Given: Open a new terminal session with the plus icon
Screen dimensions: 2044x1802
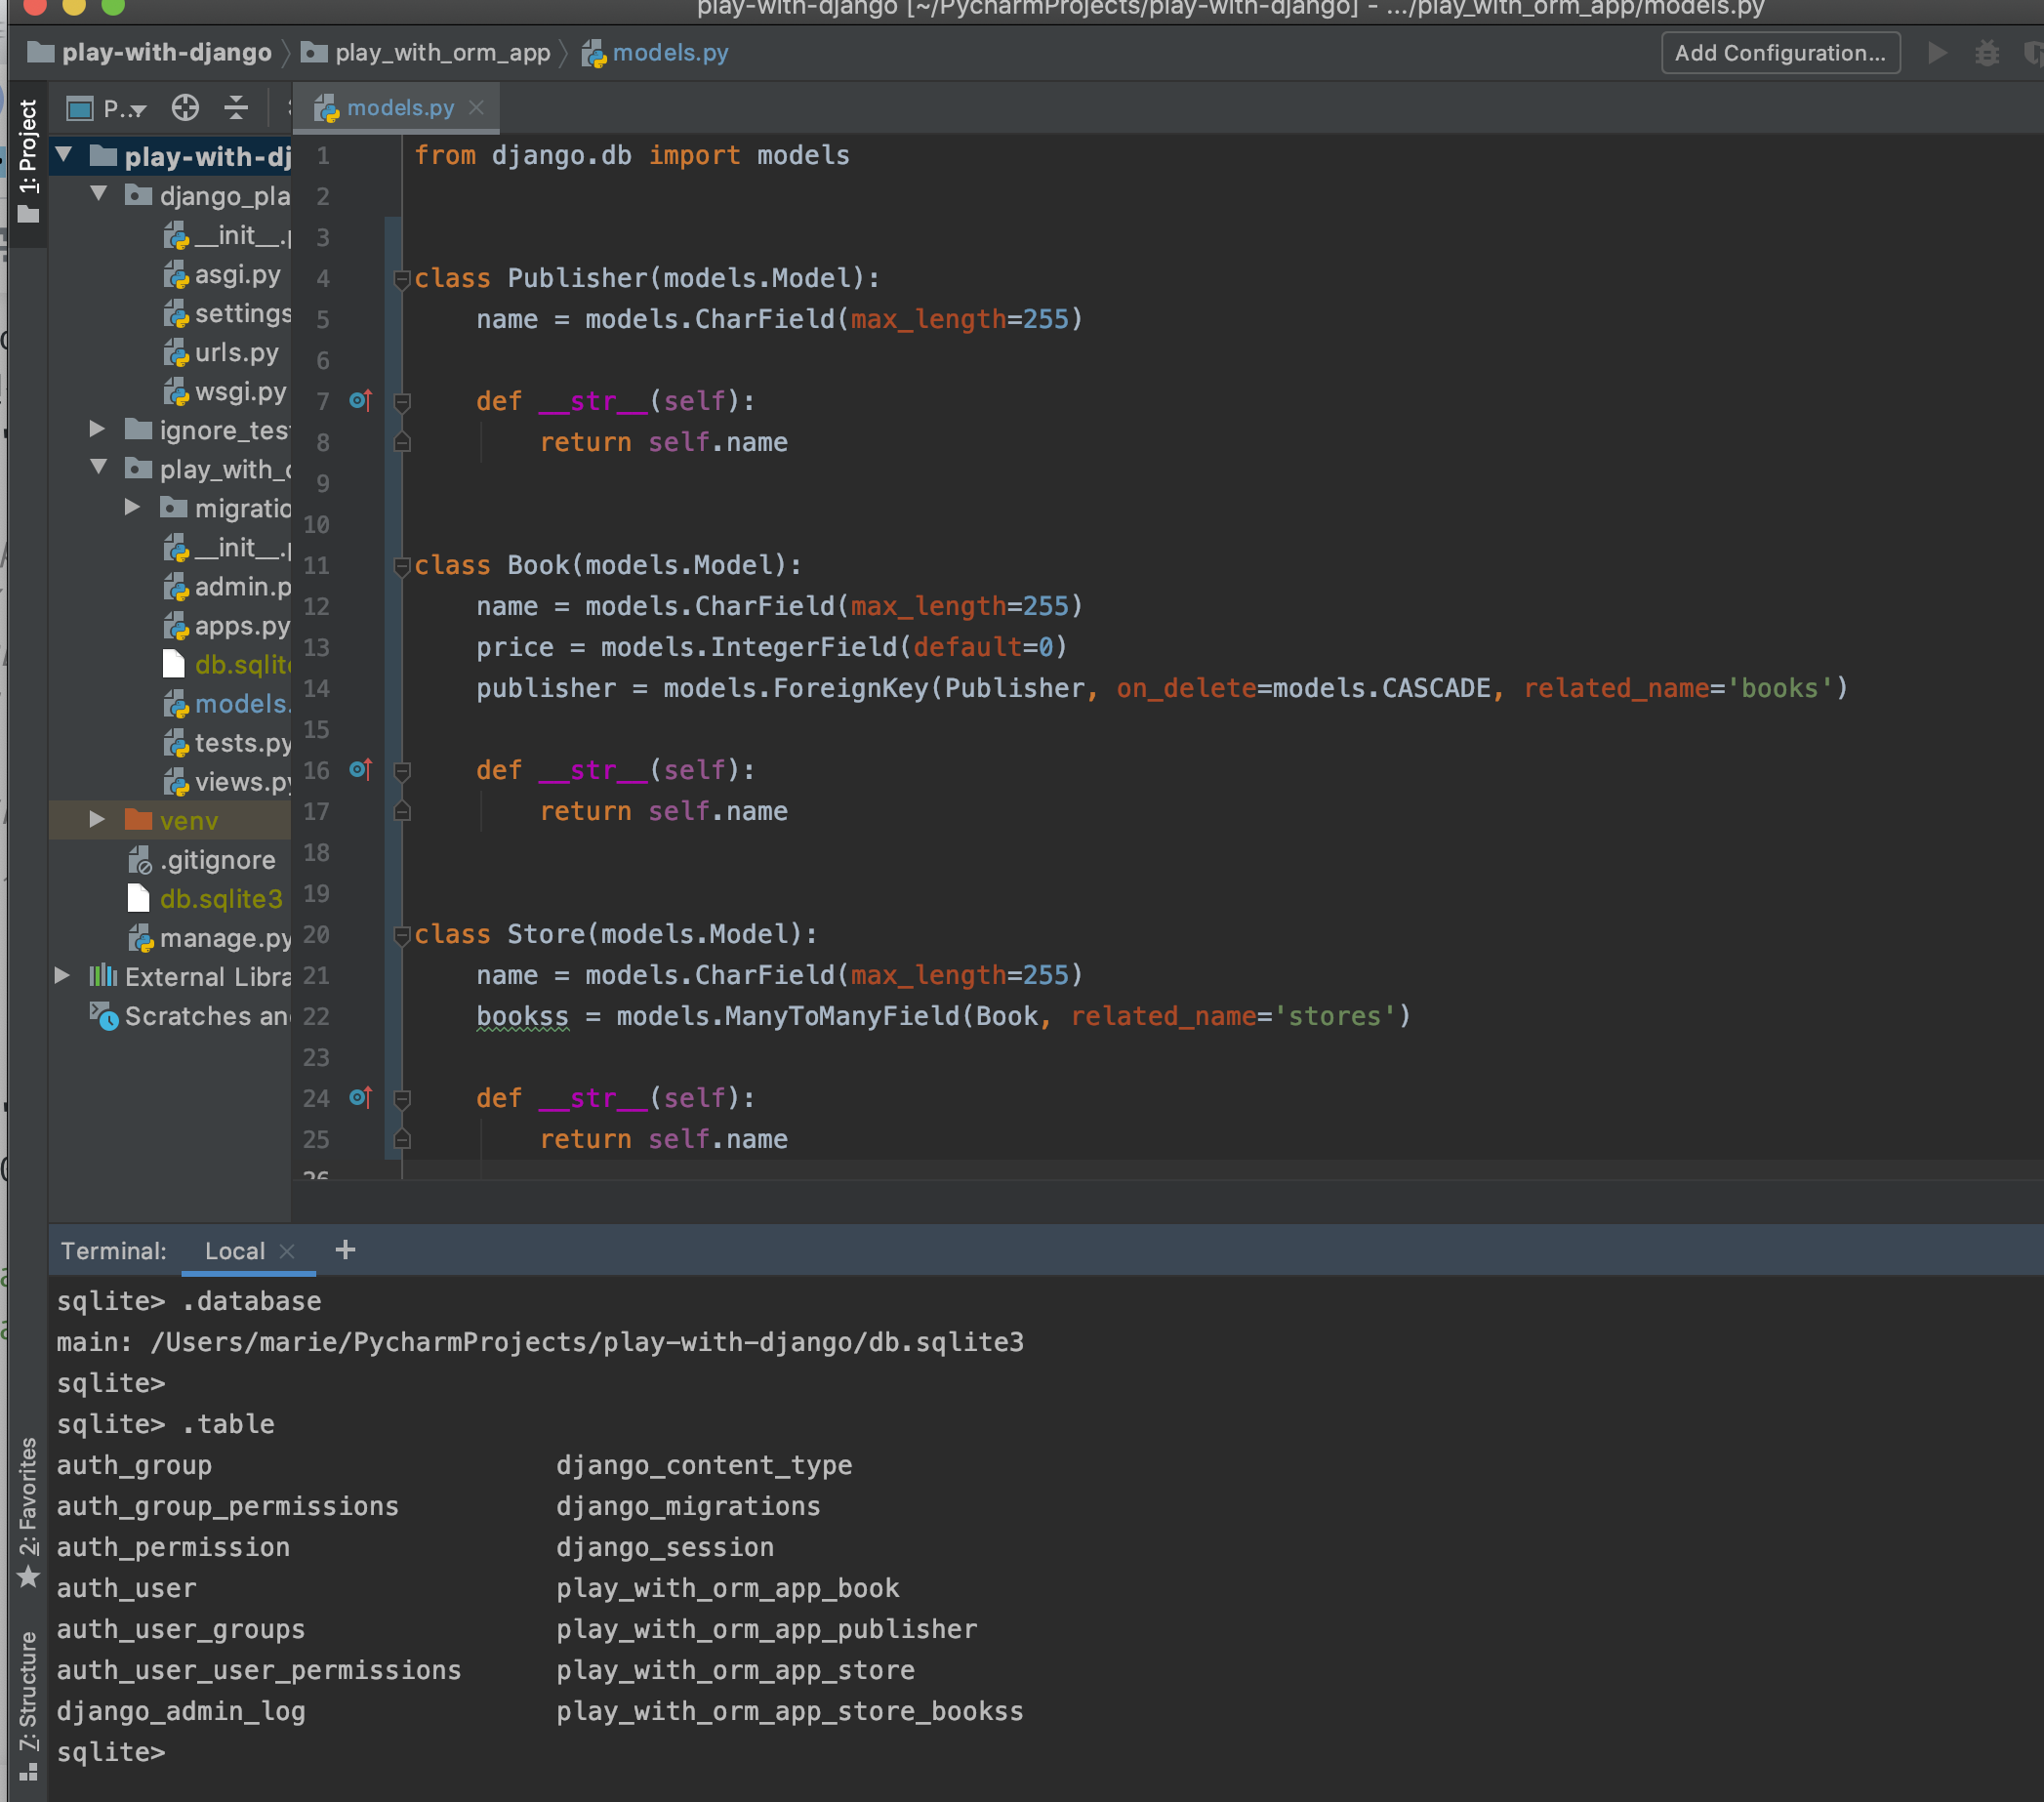Looking at the screenshot, I should click(x=345, y=1250).
